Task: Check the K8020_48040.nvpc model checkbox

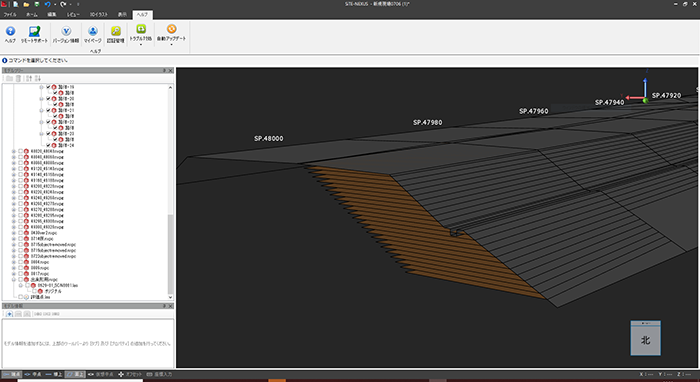Action: pyautogui.click(x=21, y=152)
